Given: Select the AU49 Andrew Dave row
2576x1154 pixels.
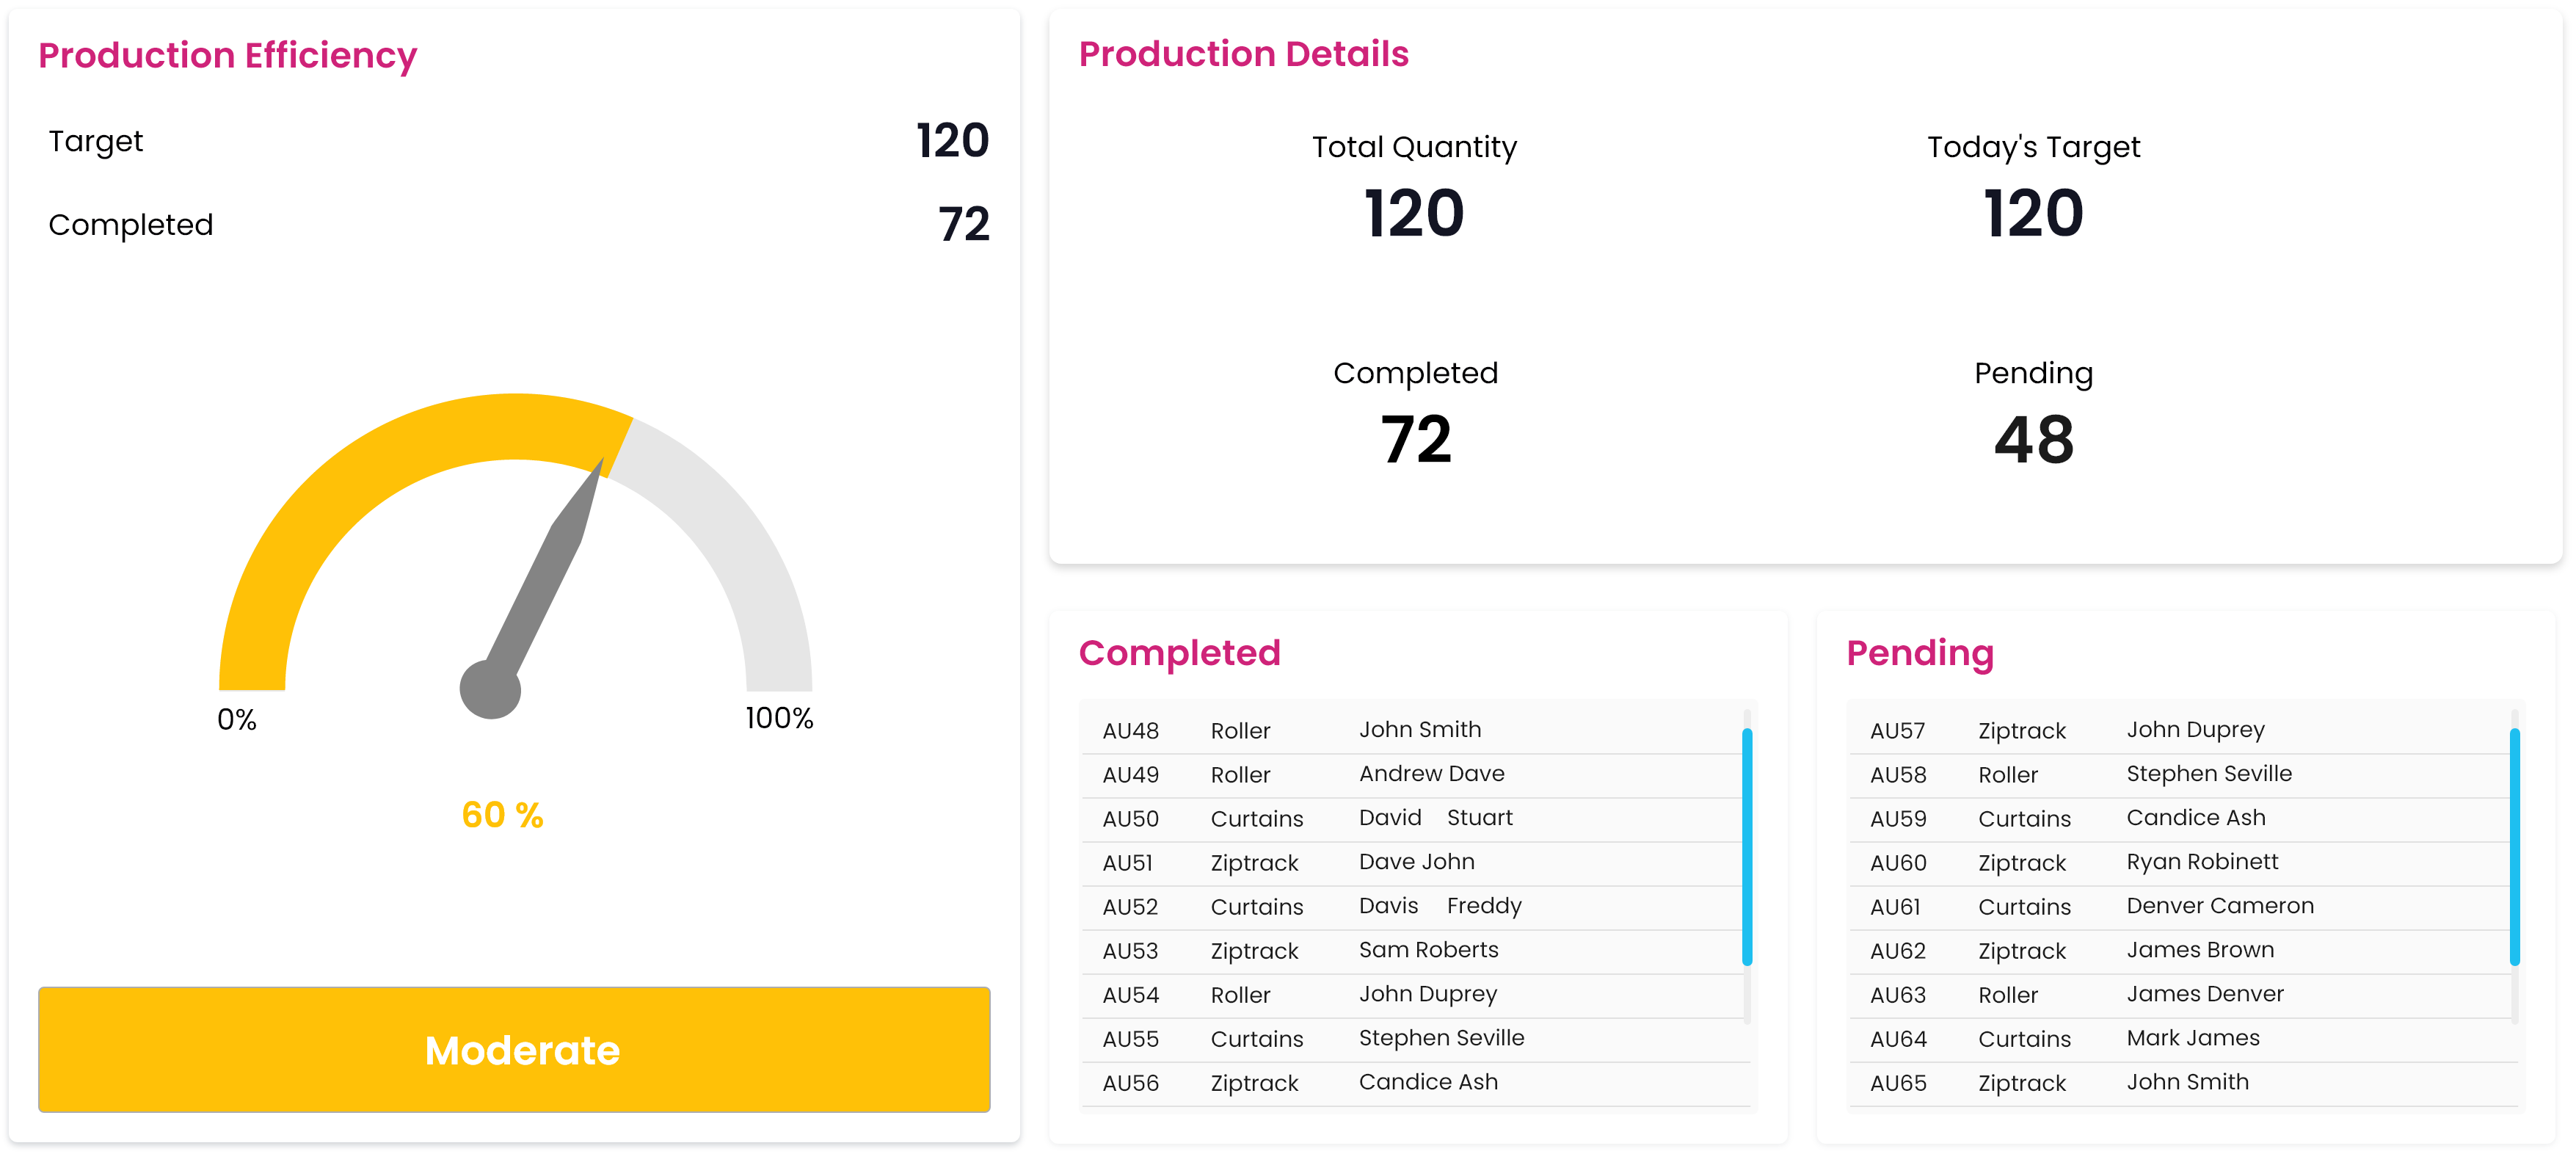Looking at the screenshot, I should tap(1414, 774).
